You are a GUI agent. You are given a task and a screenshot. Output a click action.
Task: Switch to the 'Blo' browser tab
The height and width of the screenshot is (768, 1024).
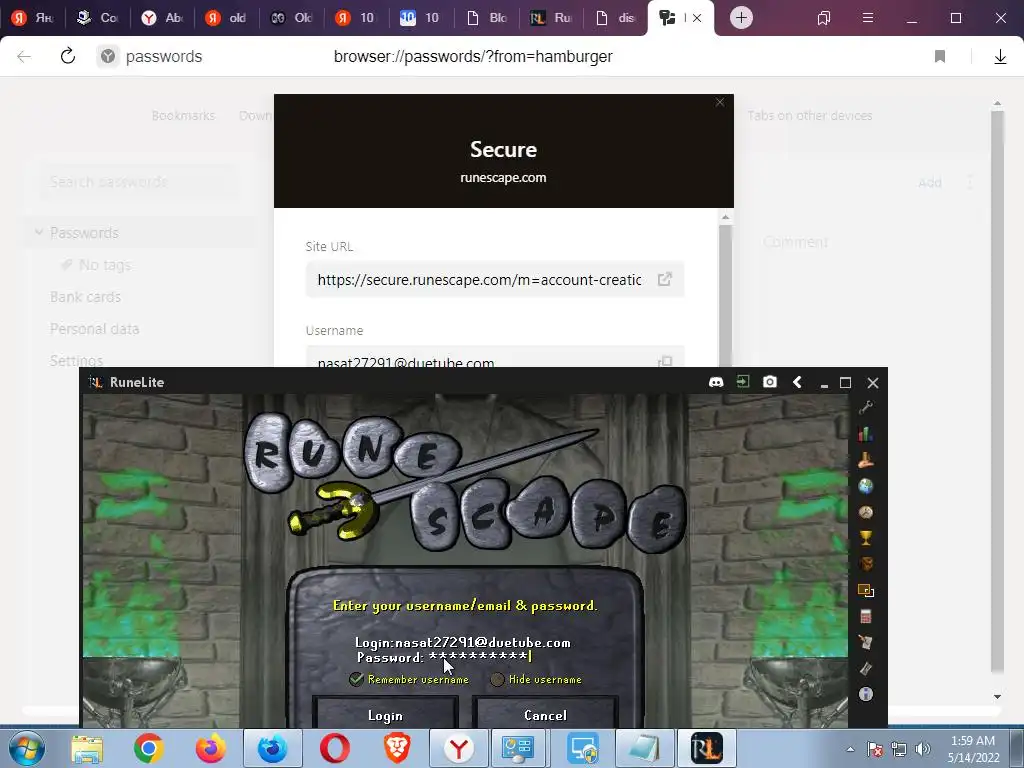(x=486, y=18)
